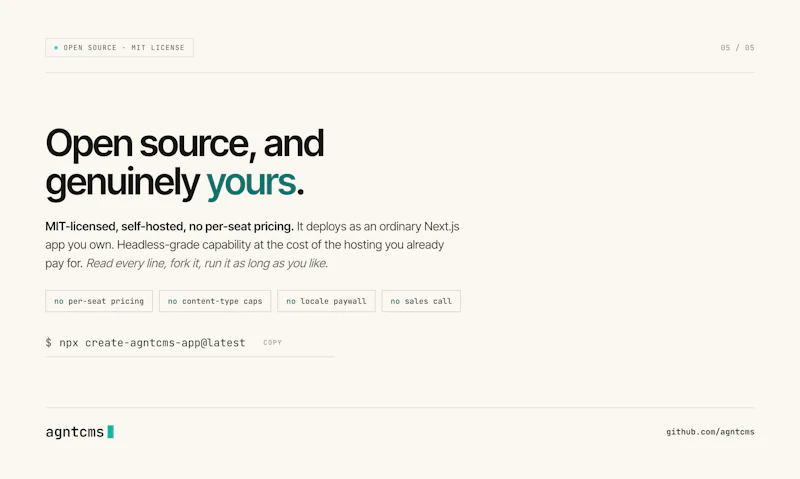The image size is (800, 479).
Task: Click the agntcms logo text
Action: click(74, 432)
